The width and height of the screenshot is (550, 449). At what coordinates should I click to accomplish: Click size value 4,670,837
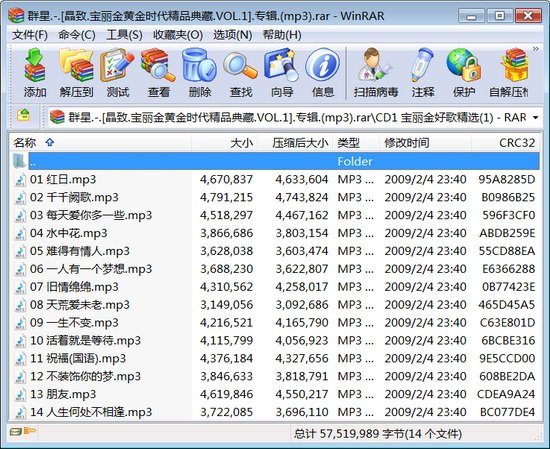[226, 180]
